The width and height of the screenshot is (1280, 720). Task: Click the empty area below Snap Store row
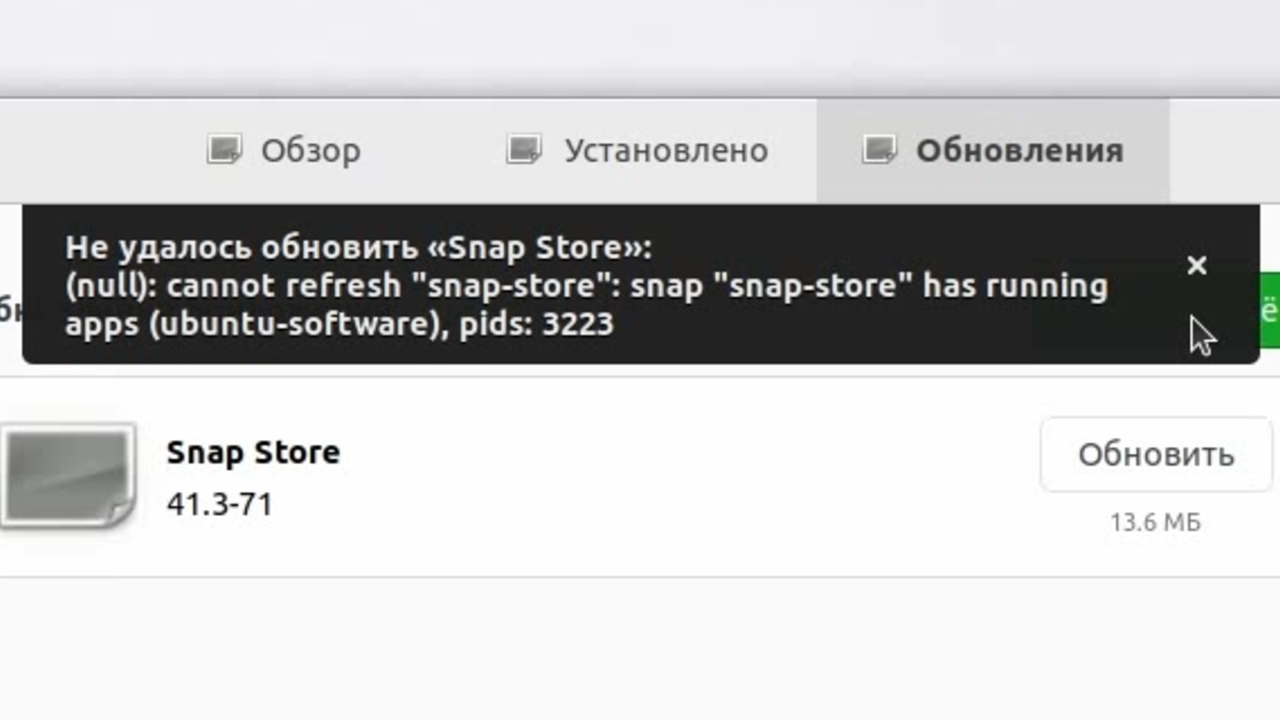click(x=640, y=648)
